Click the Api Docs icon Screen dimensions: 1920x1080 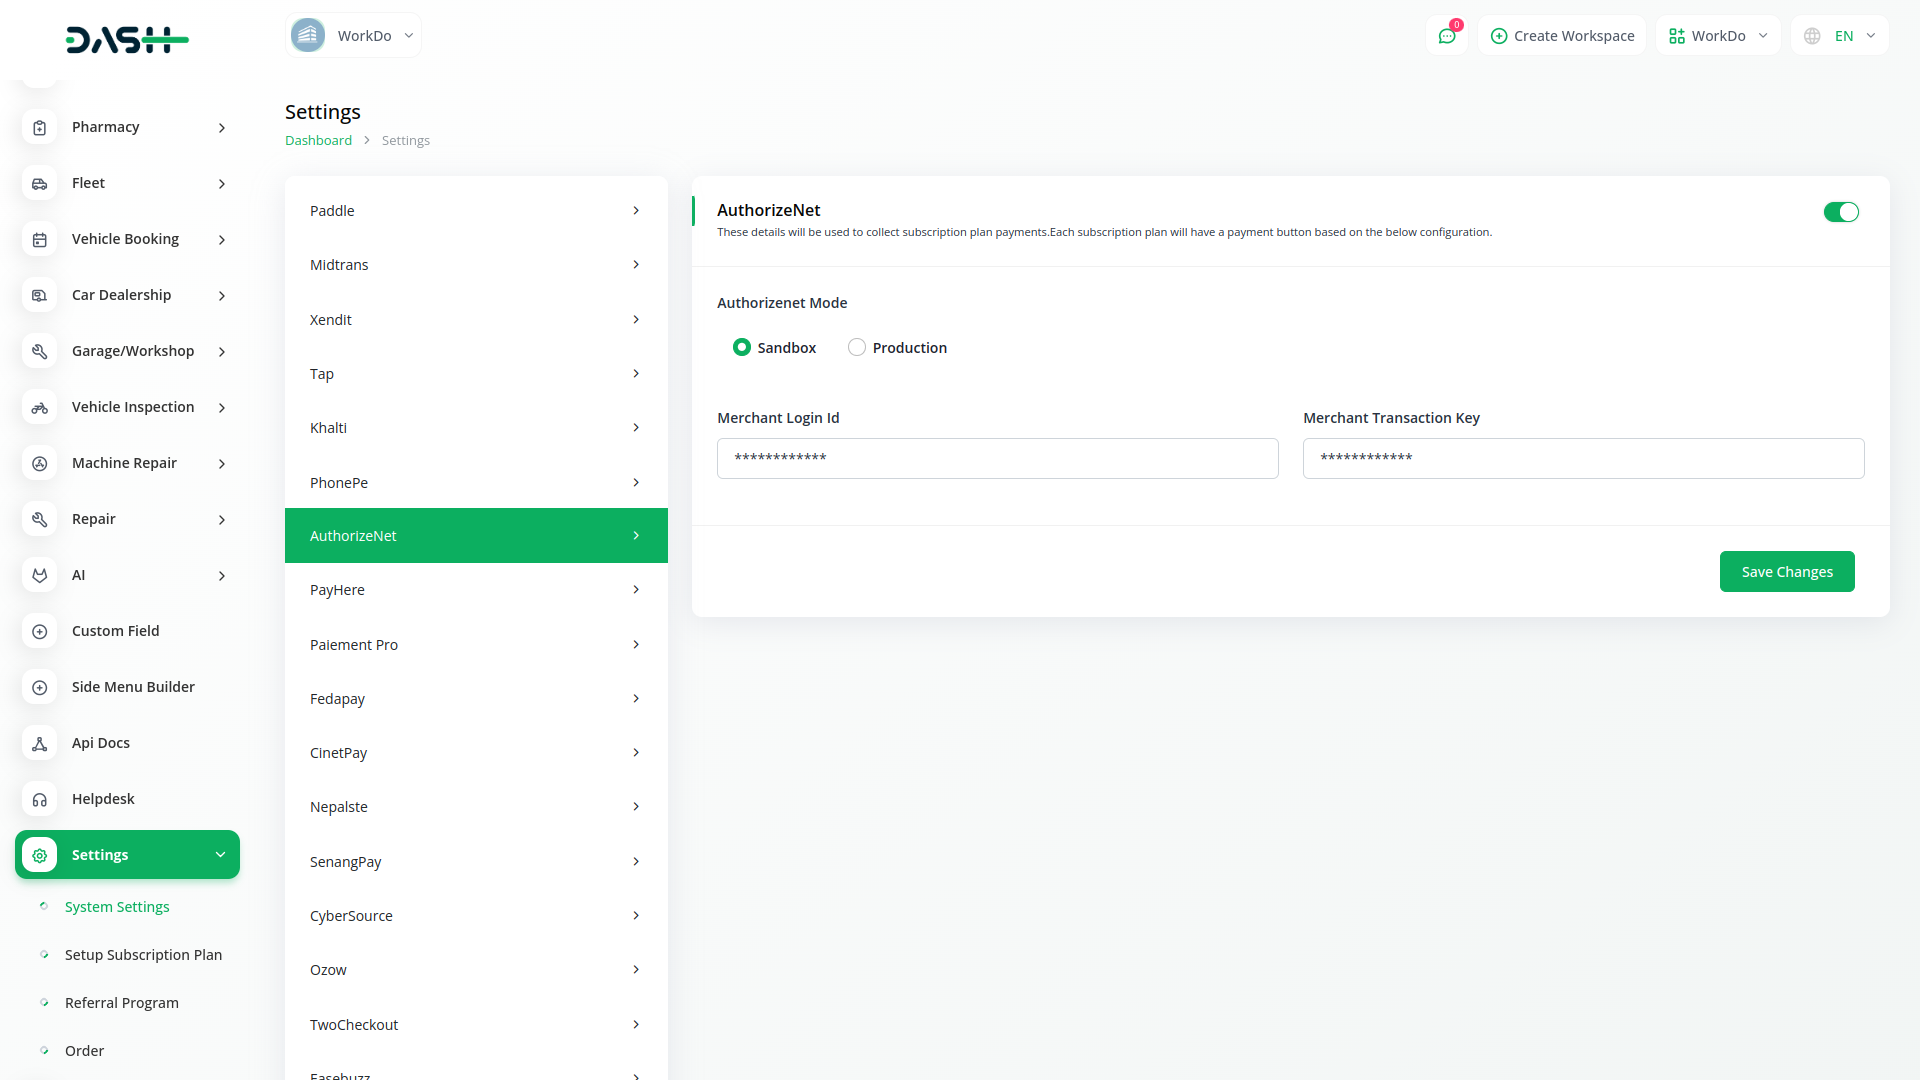point(40,744)
